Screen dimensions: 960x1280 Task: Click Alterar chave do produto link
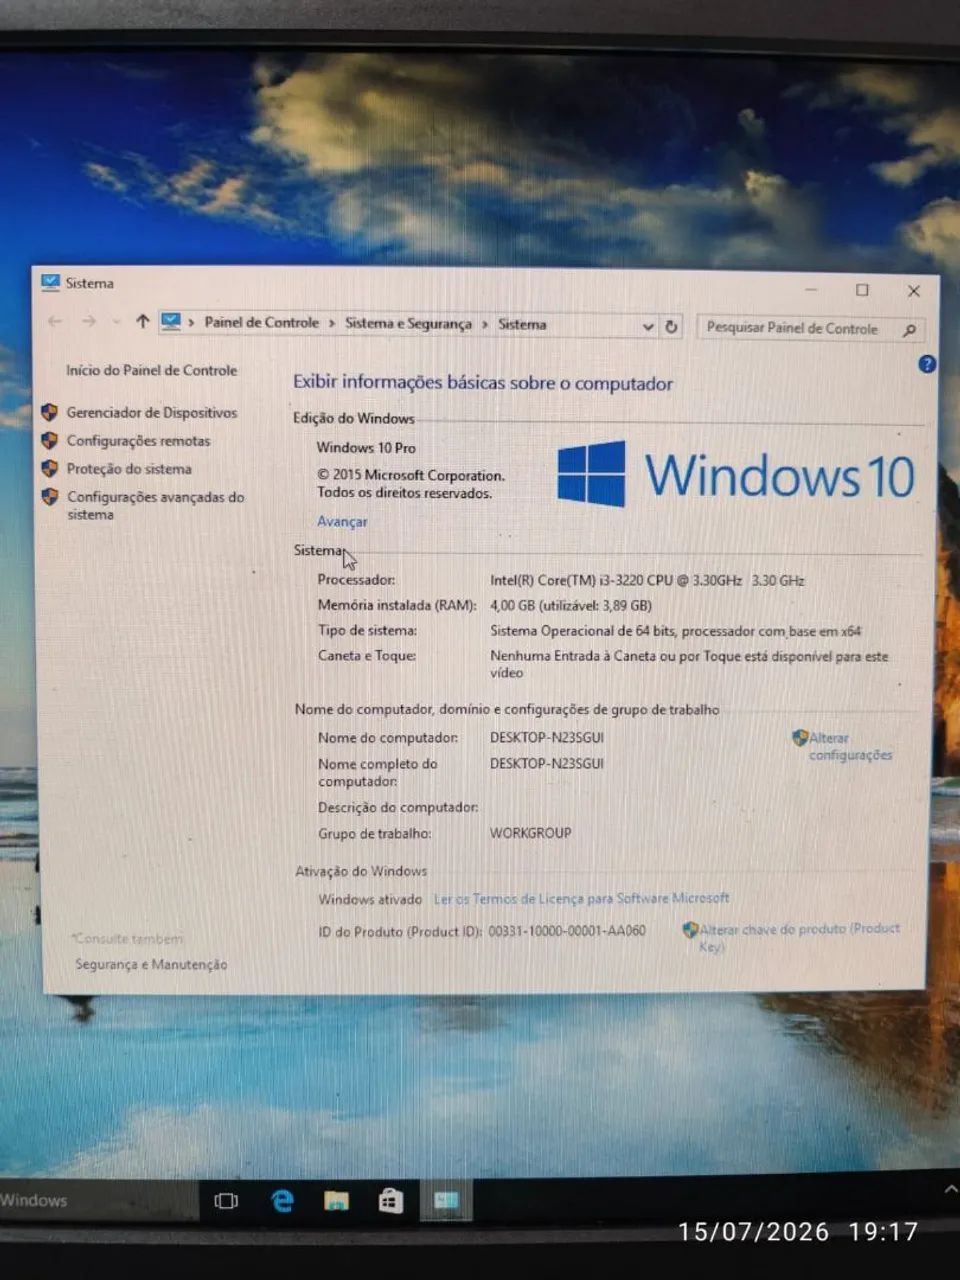coord(800,937)
